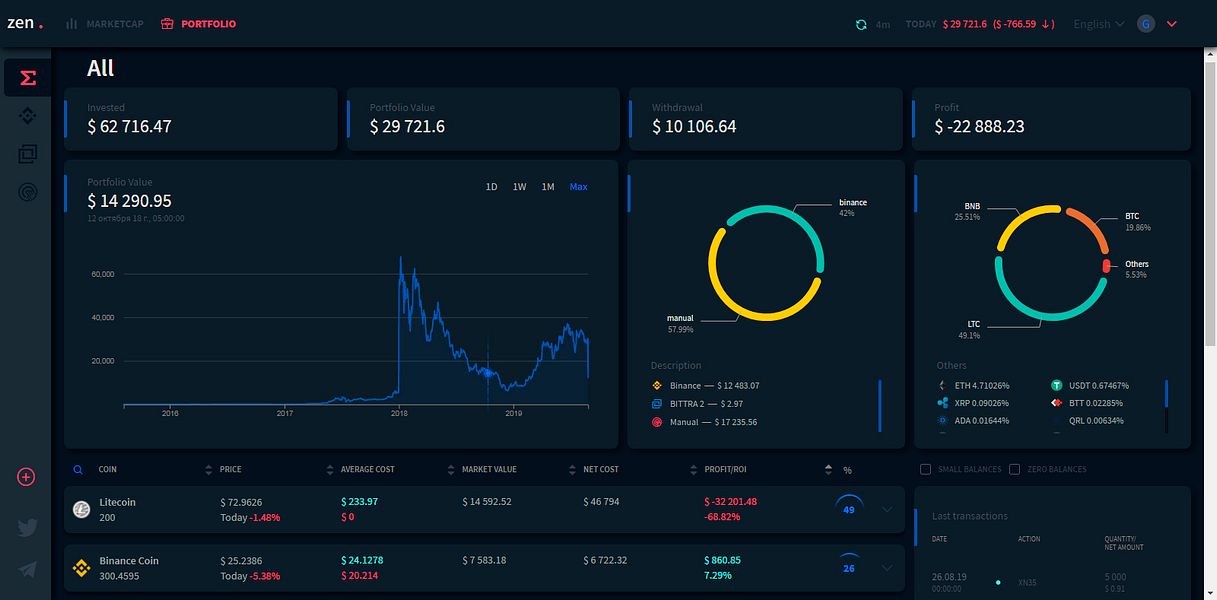The width and height of the screenshot is (1217, 600).
Task: Click the Litecoin 49 percent gauge
Action: [848, 509]
